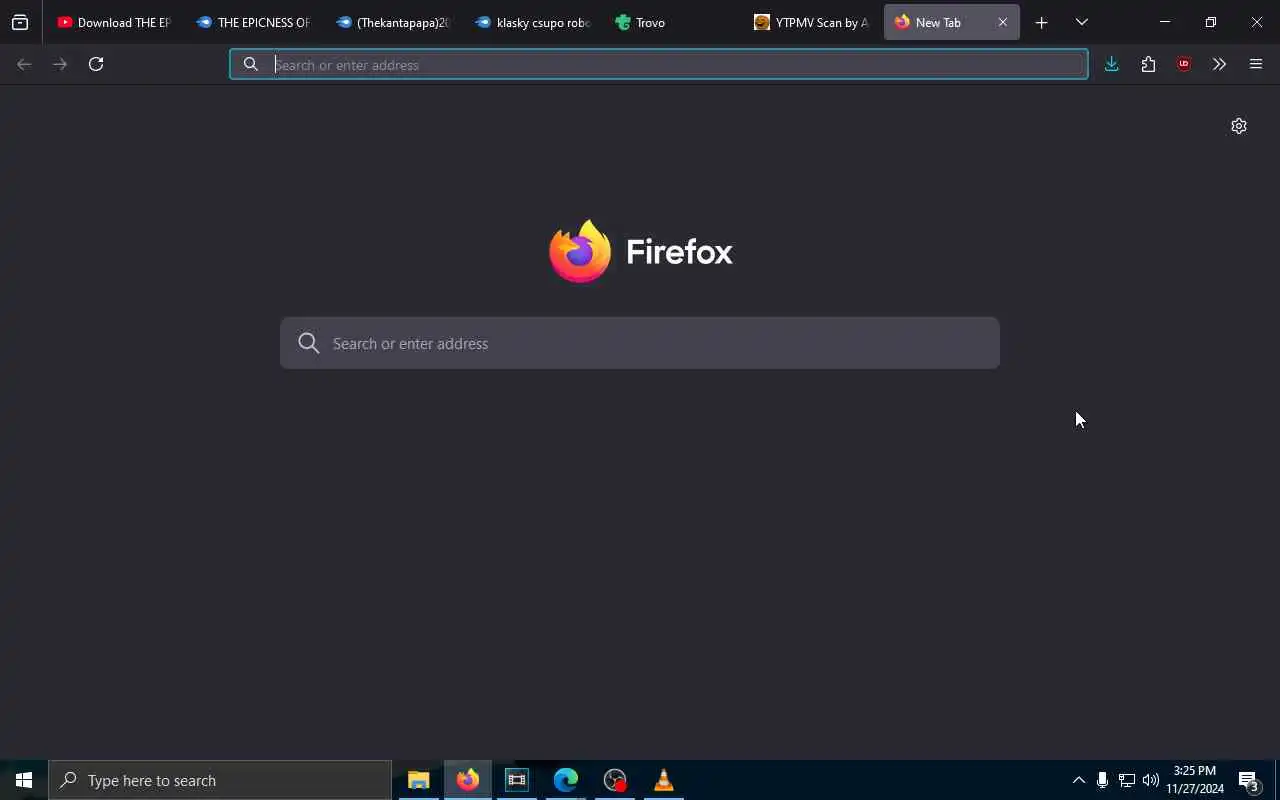Personalize new tab with gear icon
The image size is (1280, 800).
(1239, 126)
